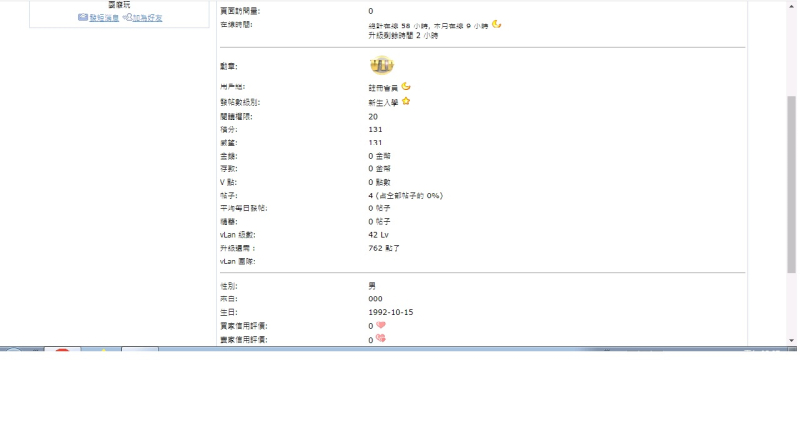Image resolution: width=800 pixels, height=430 pixels.
Task: Click the single heart icon for 買家信用評價
Action: pyautogui.click(x=381, y=325)
